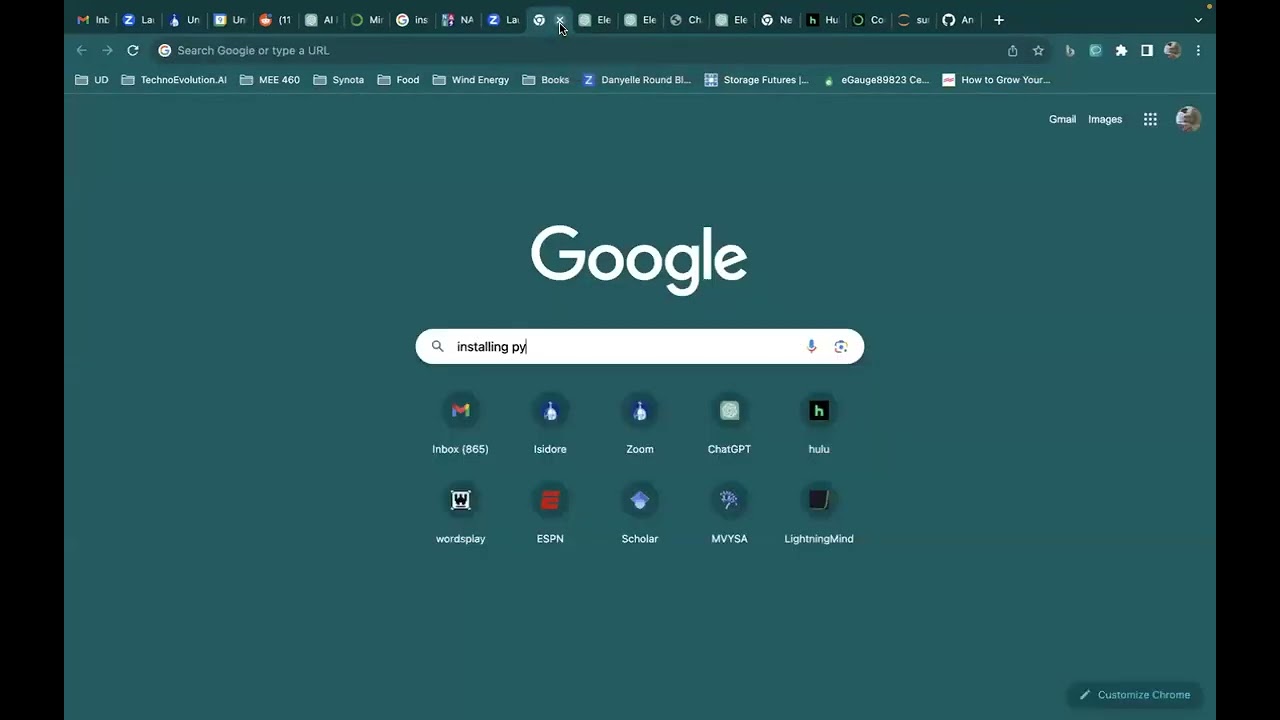Image resolution: width=1280 pixels, height=720 pixels.
Task: Open the Isidore shortcut
Action: tap(550, 425)
